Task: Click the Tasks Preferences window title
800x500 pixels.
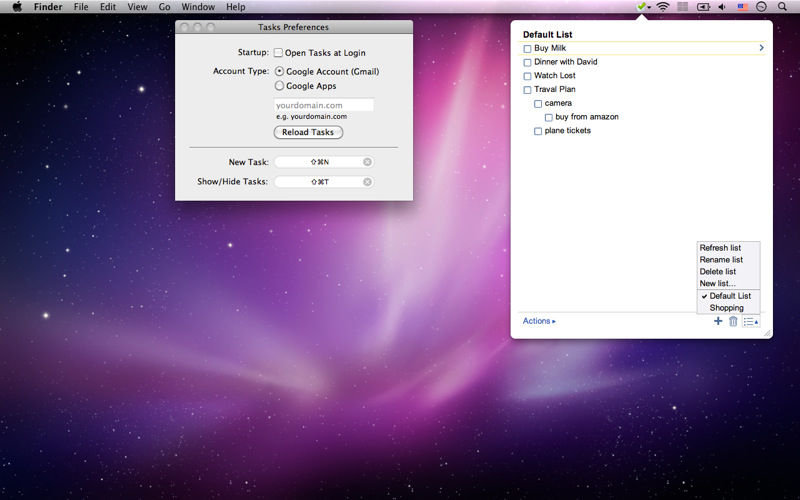Action: click(293, 27)
